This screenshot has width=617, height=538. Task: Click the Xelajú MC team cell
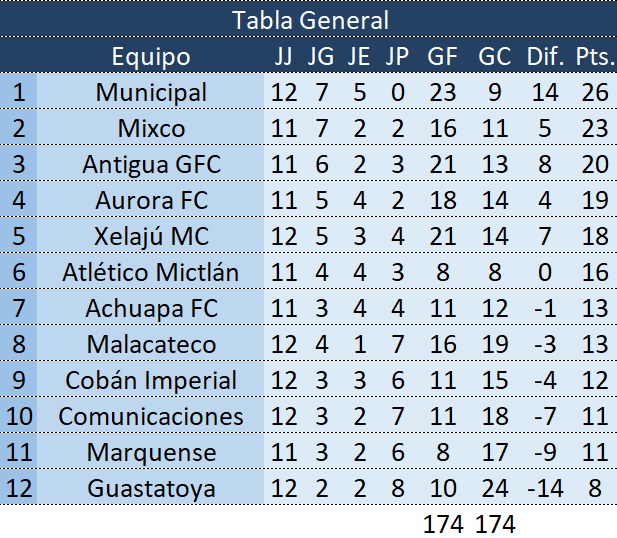(x=151, y=236)
